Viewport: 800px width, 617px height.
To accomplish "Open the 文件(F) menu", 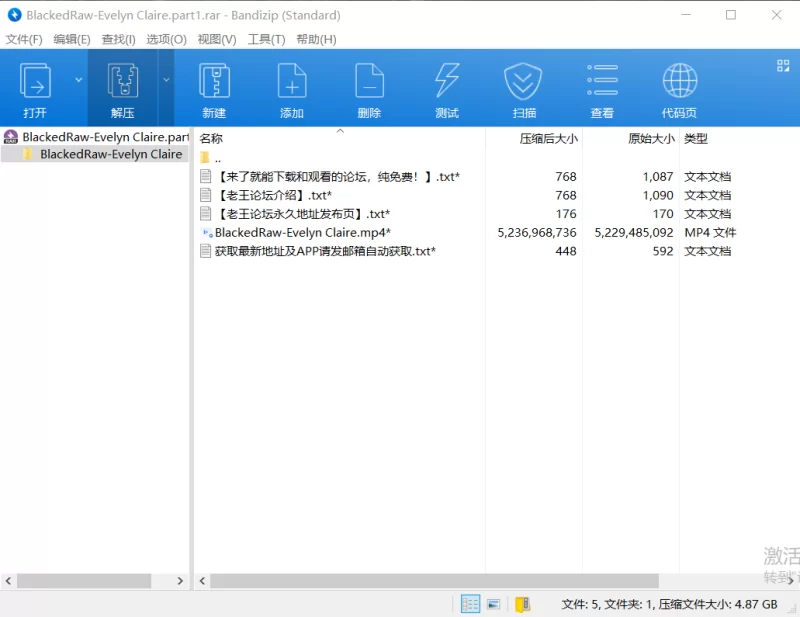I will (23, 39).
